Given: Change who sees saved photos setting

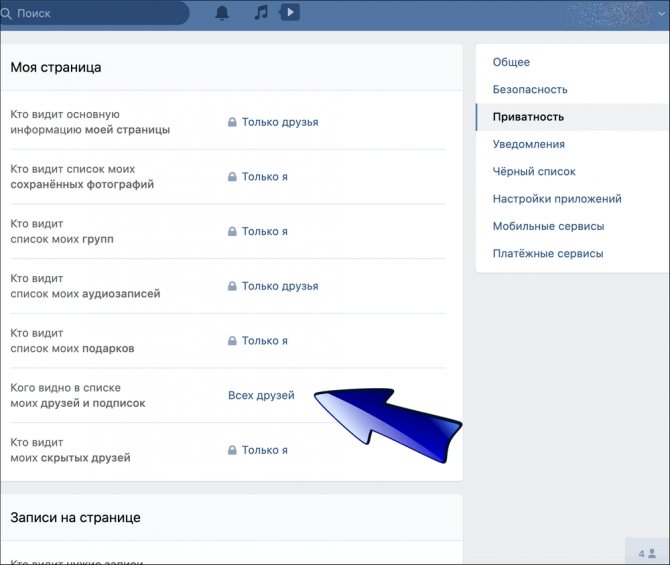Looking at the screenshot, I should (x=258, y=177).
